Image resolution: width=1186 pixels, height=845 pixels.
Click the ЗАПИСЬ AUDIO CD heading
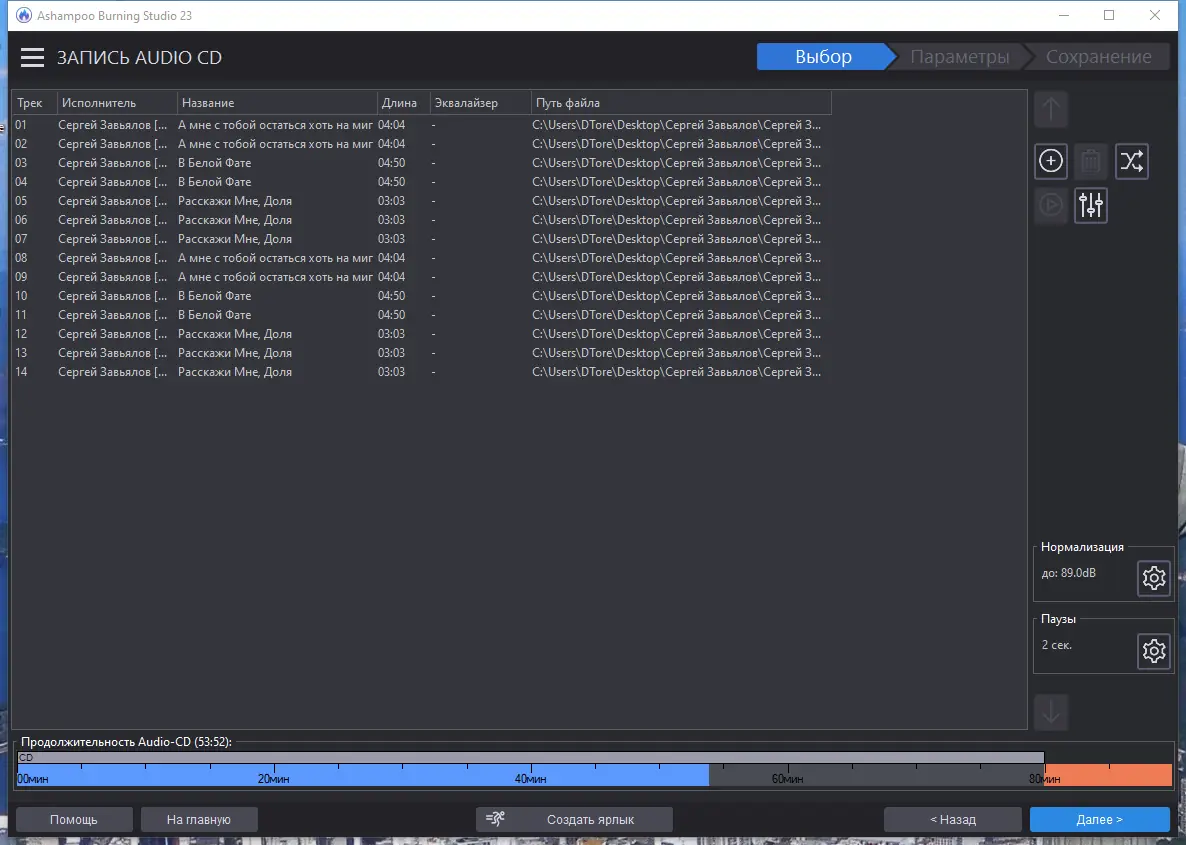[x=139, y=57]
